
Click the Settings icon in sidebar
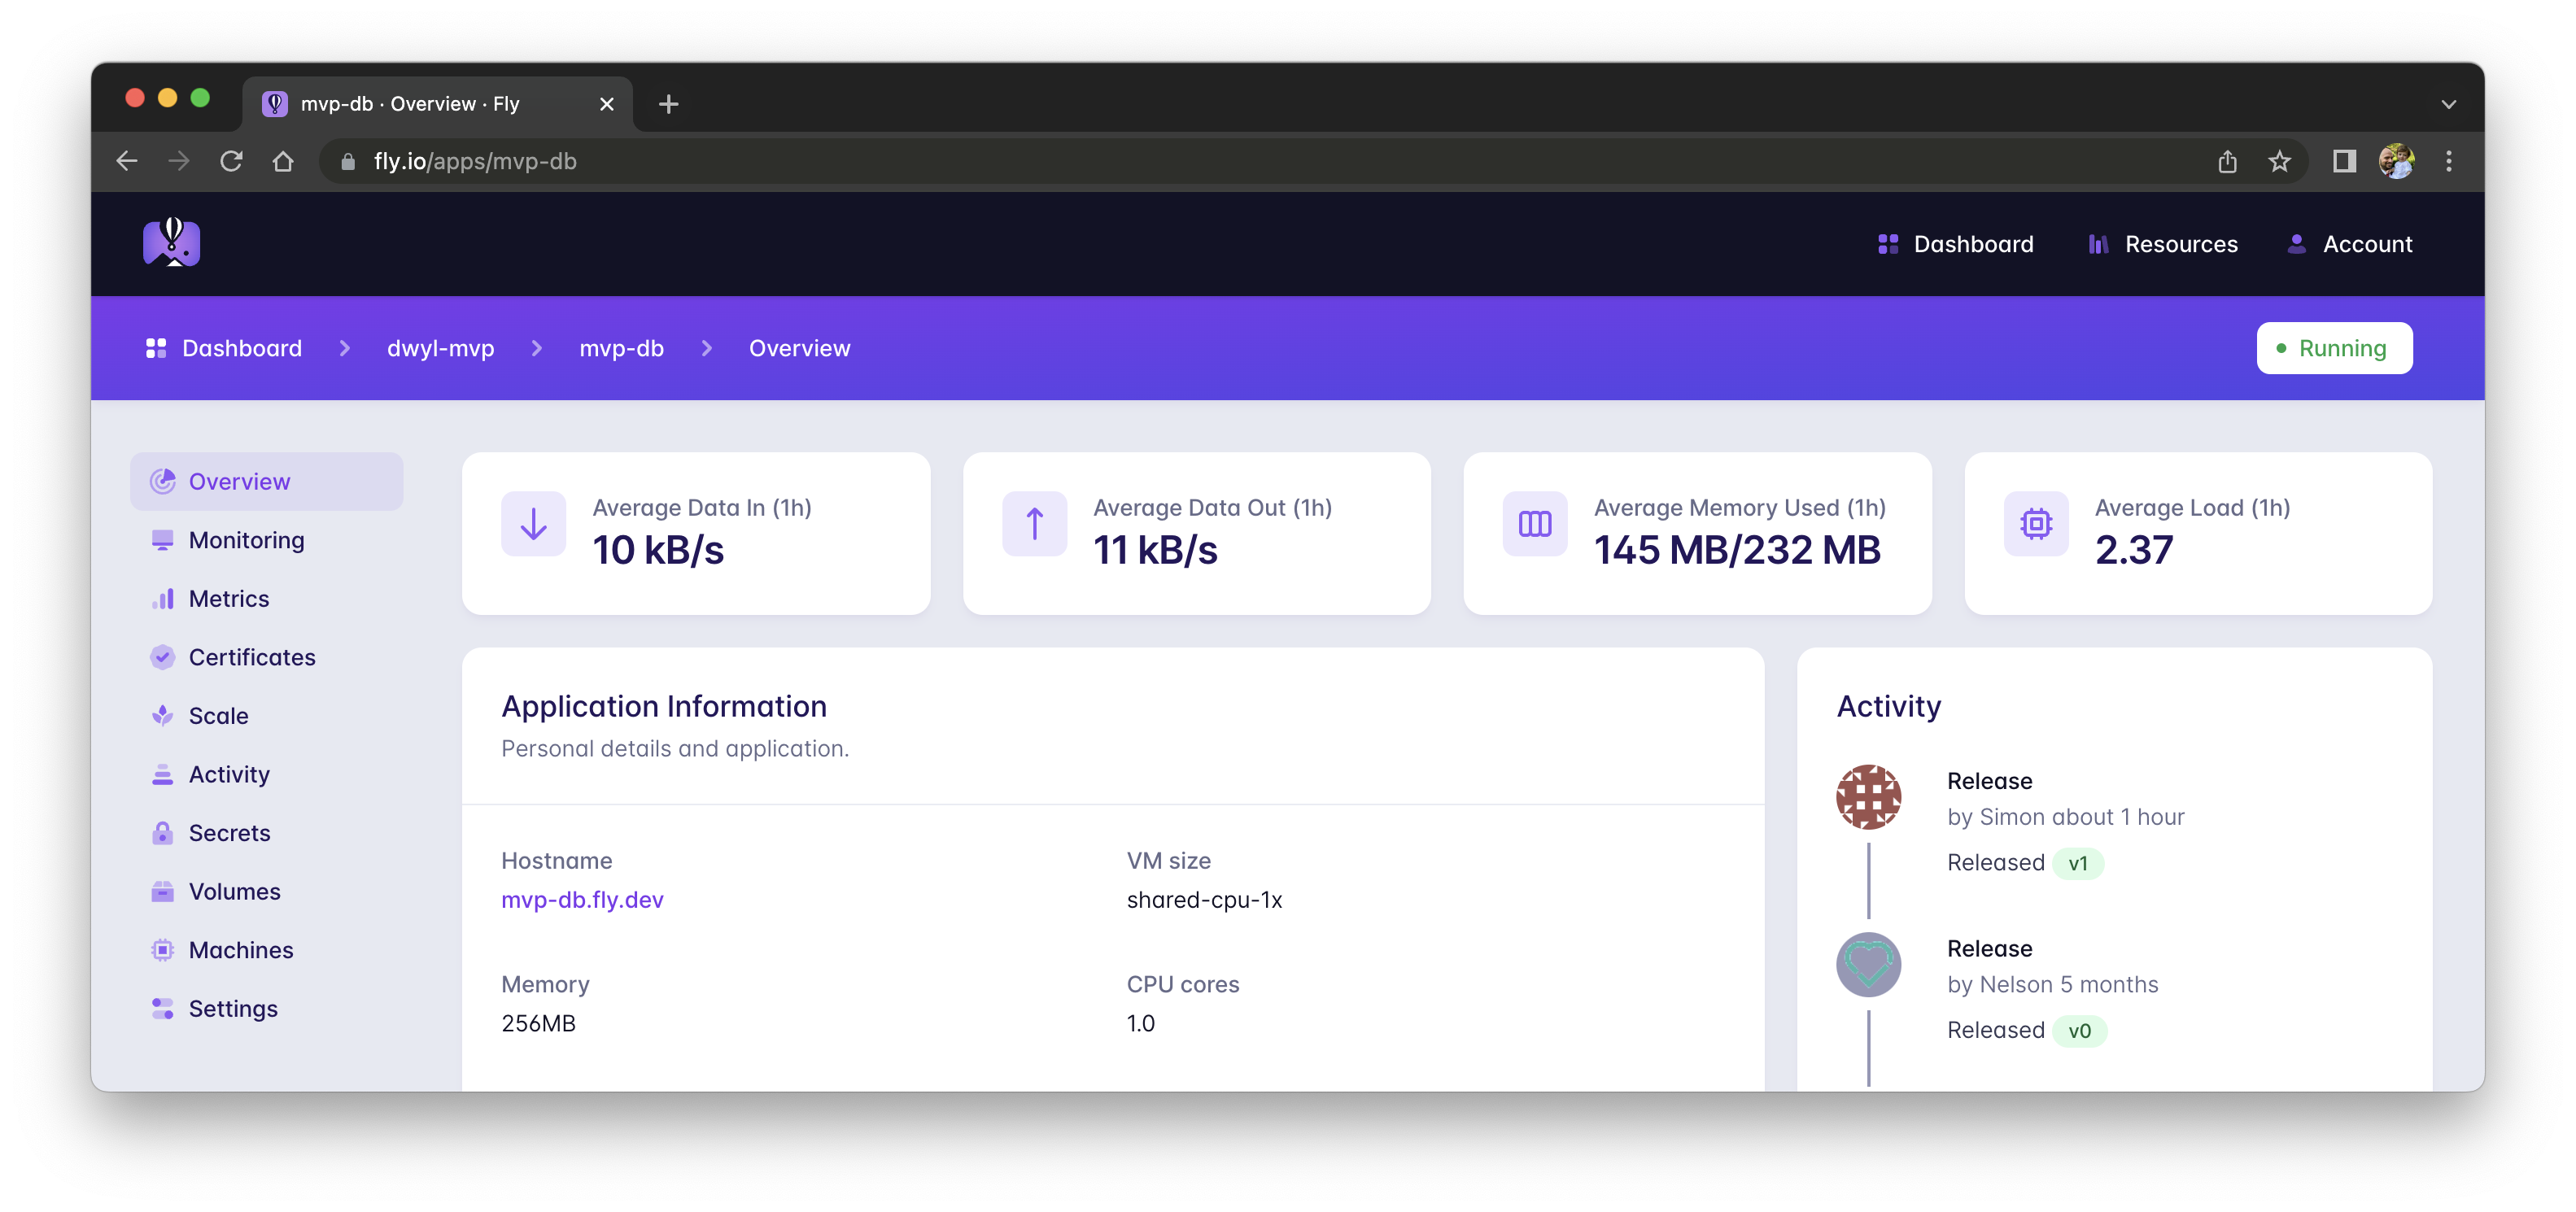pyautogui.click(x=162, y=1008)
